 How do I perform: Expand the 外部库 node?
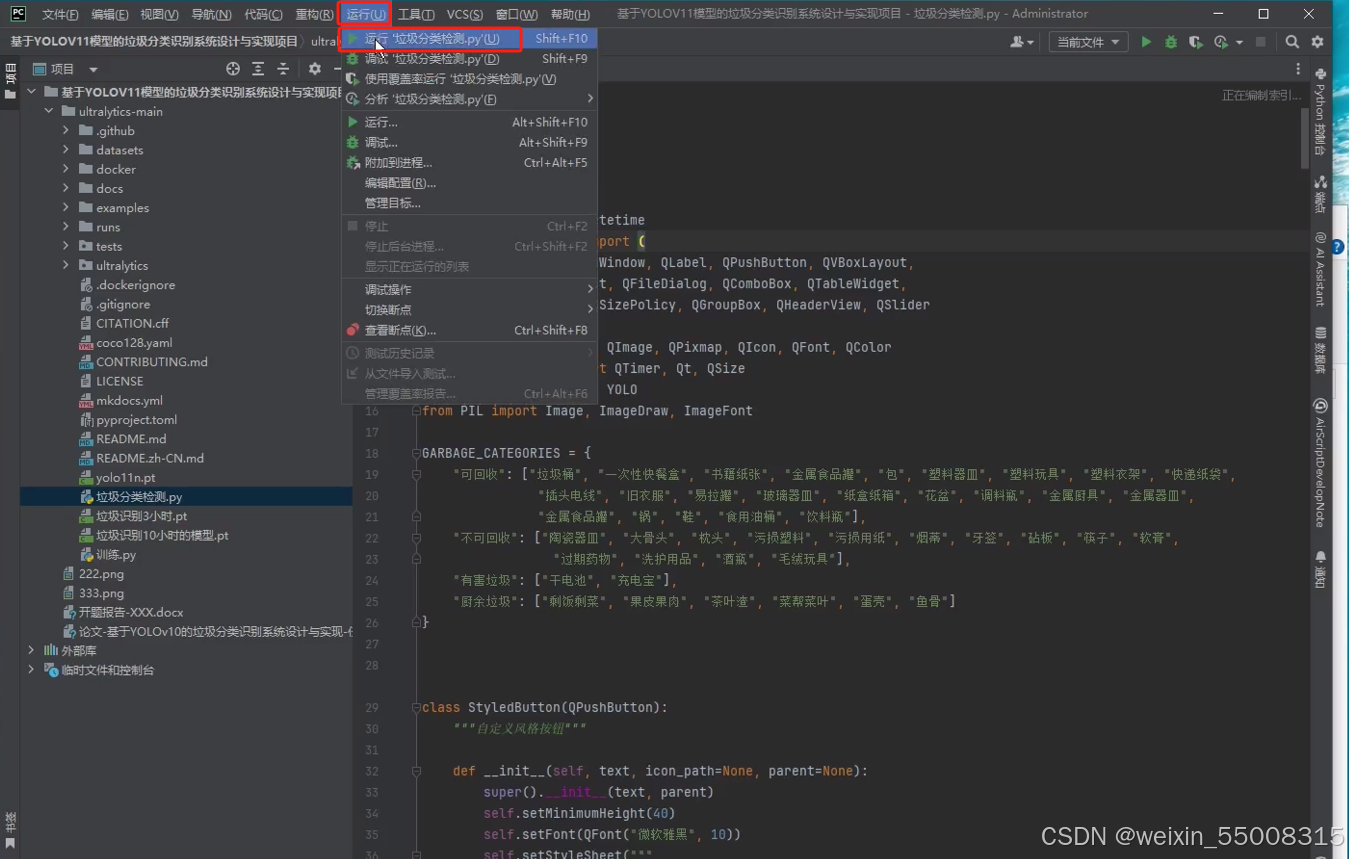31,651
